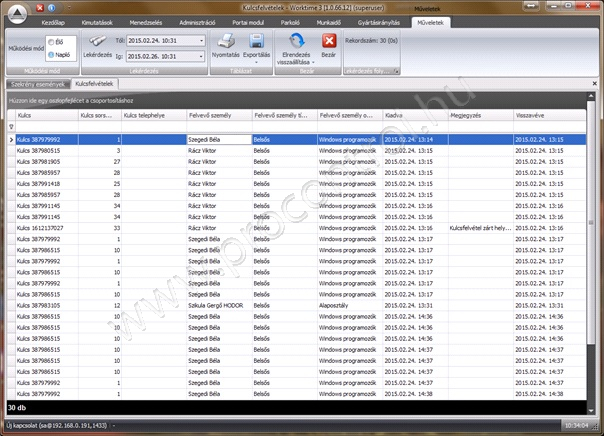604x436 pixels.
Task: Open the Tól date dropdown
Action: (x=201, y=41)
